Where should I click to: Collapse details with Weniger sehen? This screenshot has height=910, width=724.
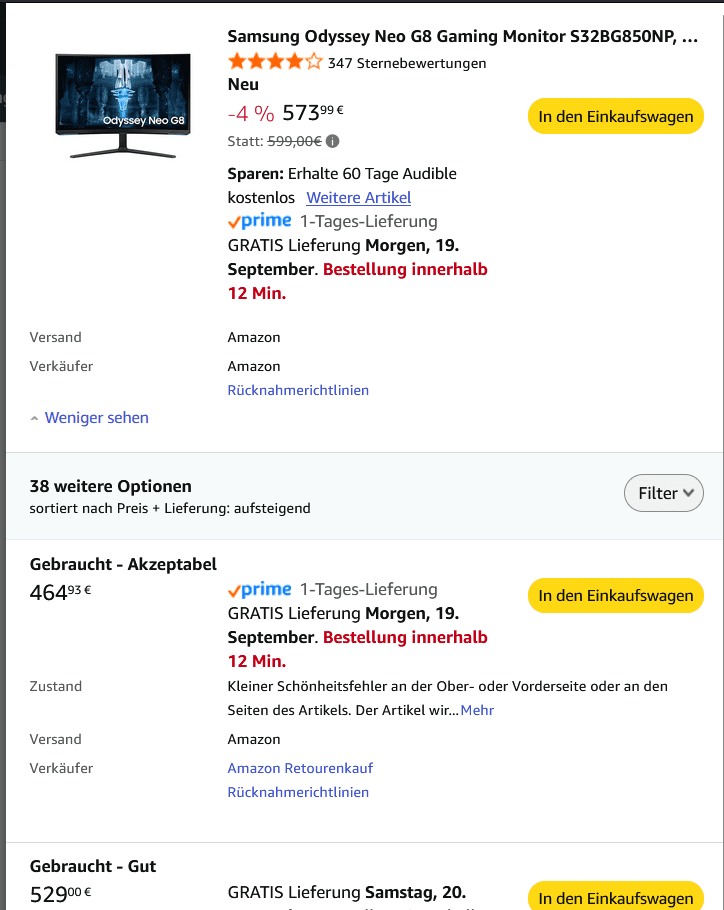[96, 418]
